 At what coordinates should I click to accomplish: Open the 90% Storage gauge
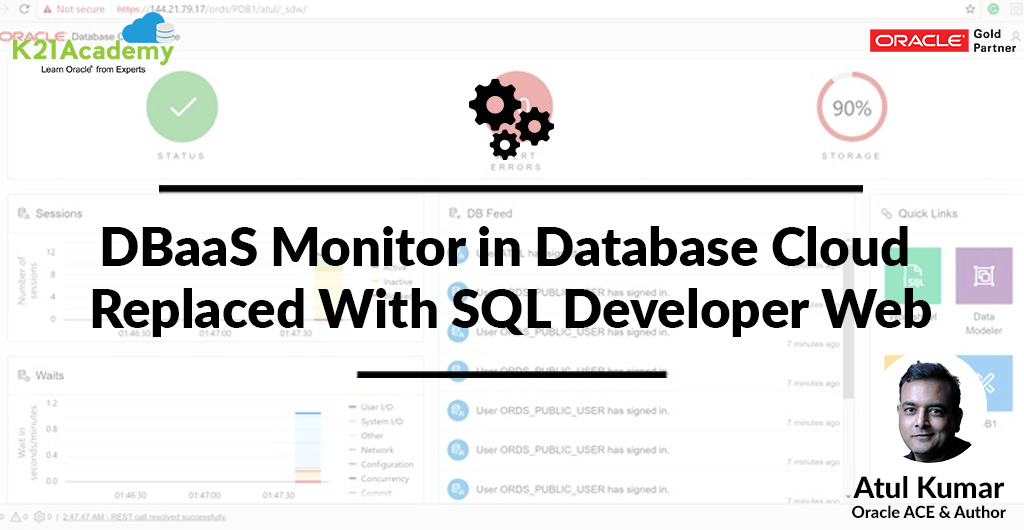point(851,108)
